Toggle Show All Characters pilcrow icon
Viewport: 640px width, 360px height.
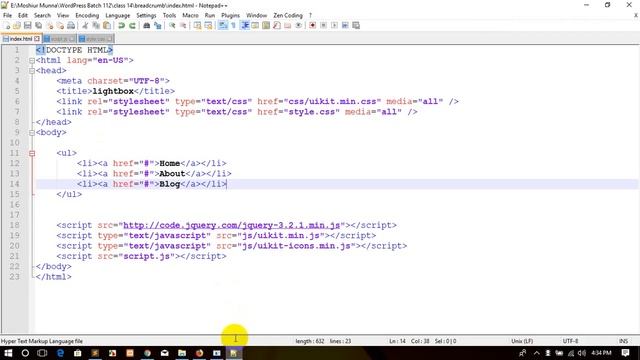click(x=233, y=25)
